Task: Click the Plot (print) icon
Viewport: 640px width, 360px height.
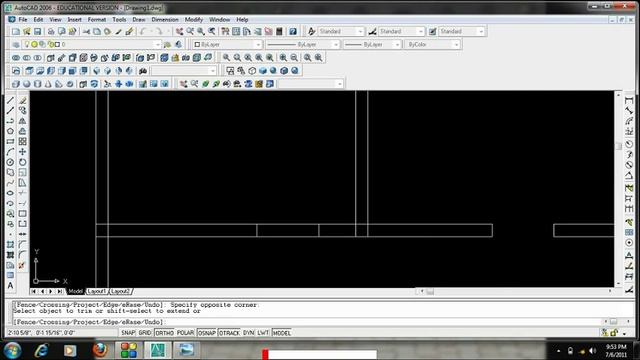Action: pos(51,31)
